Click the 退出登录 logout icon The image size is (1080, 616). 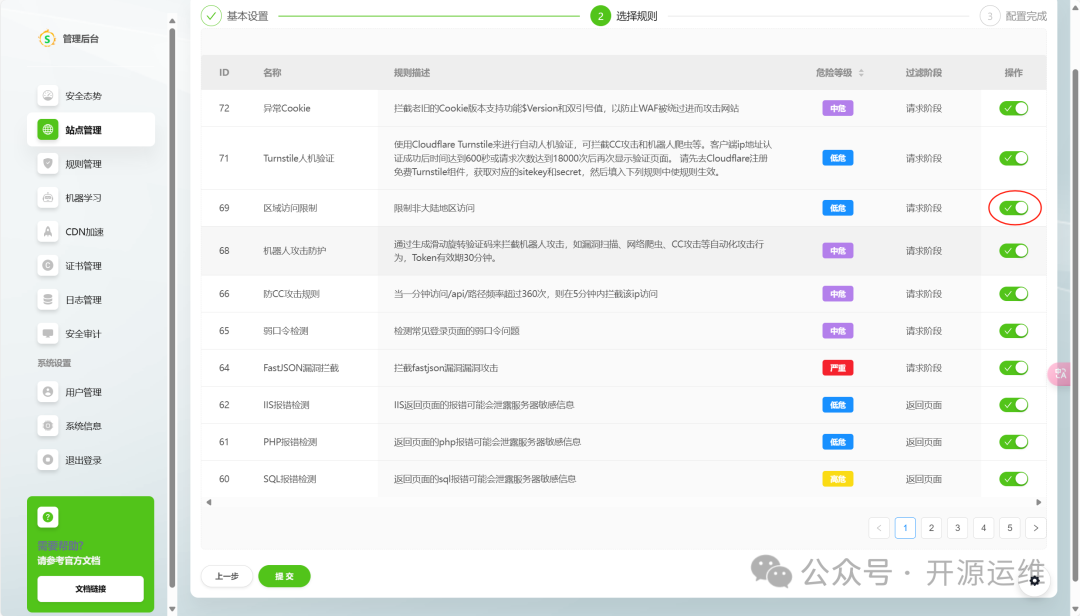tap(47, 460)
